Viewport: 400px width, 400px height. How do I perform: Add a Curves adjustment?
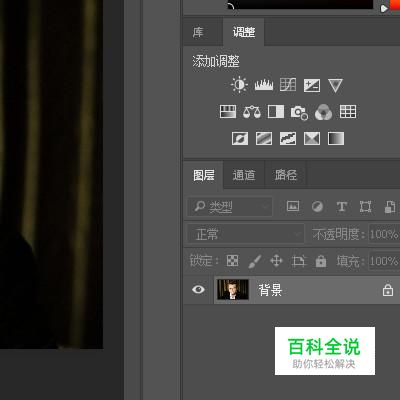288,85
